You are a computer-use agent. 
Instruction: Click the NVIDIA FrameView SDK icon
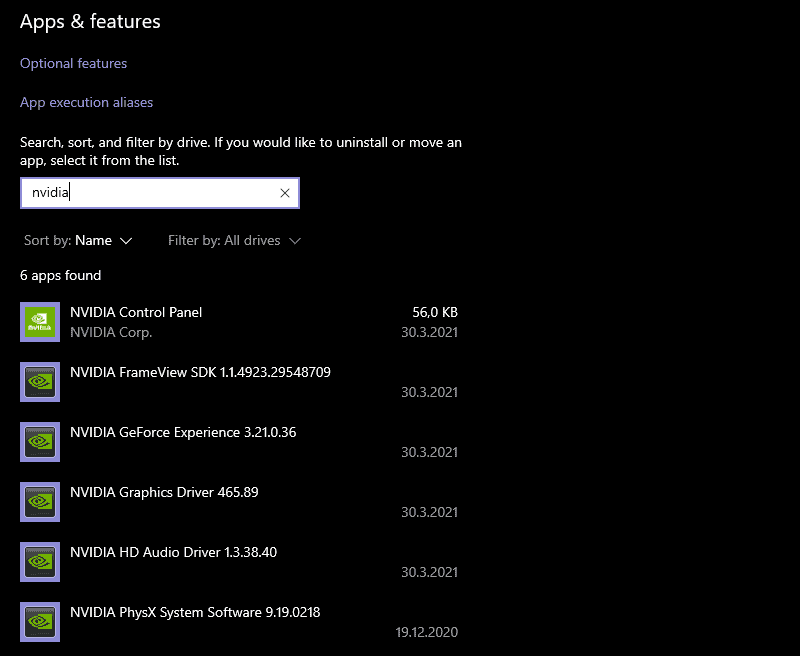click(x=40, y=382)
